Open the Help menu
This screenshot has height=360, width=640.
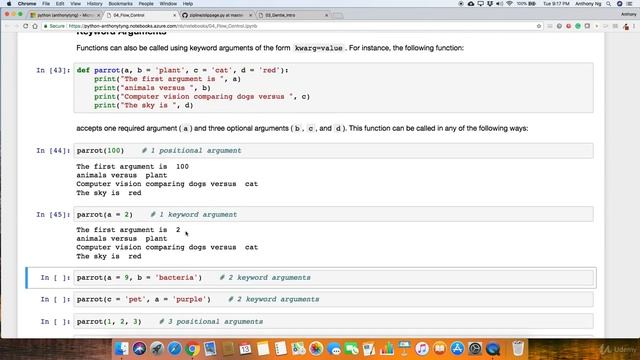click(188, 4)
